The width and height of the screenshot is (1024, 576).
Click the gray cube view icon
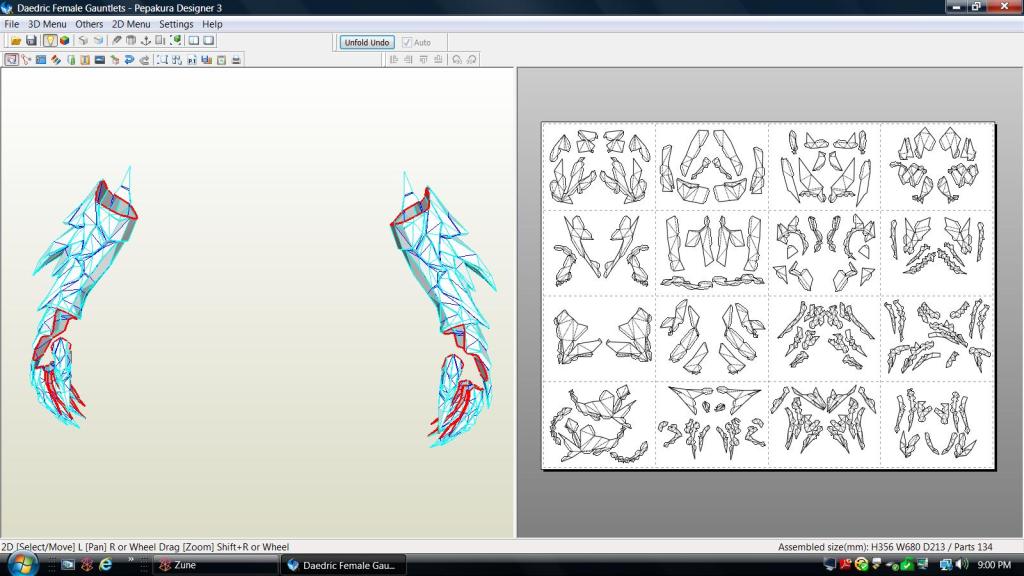[83, 40]
